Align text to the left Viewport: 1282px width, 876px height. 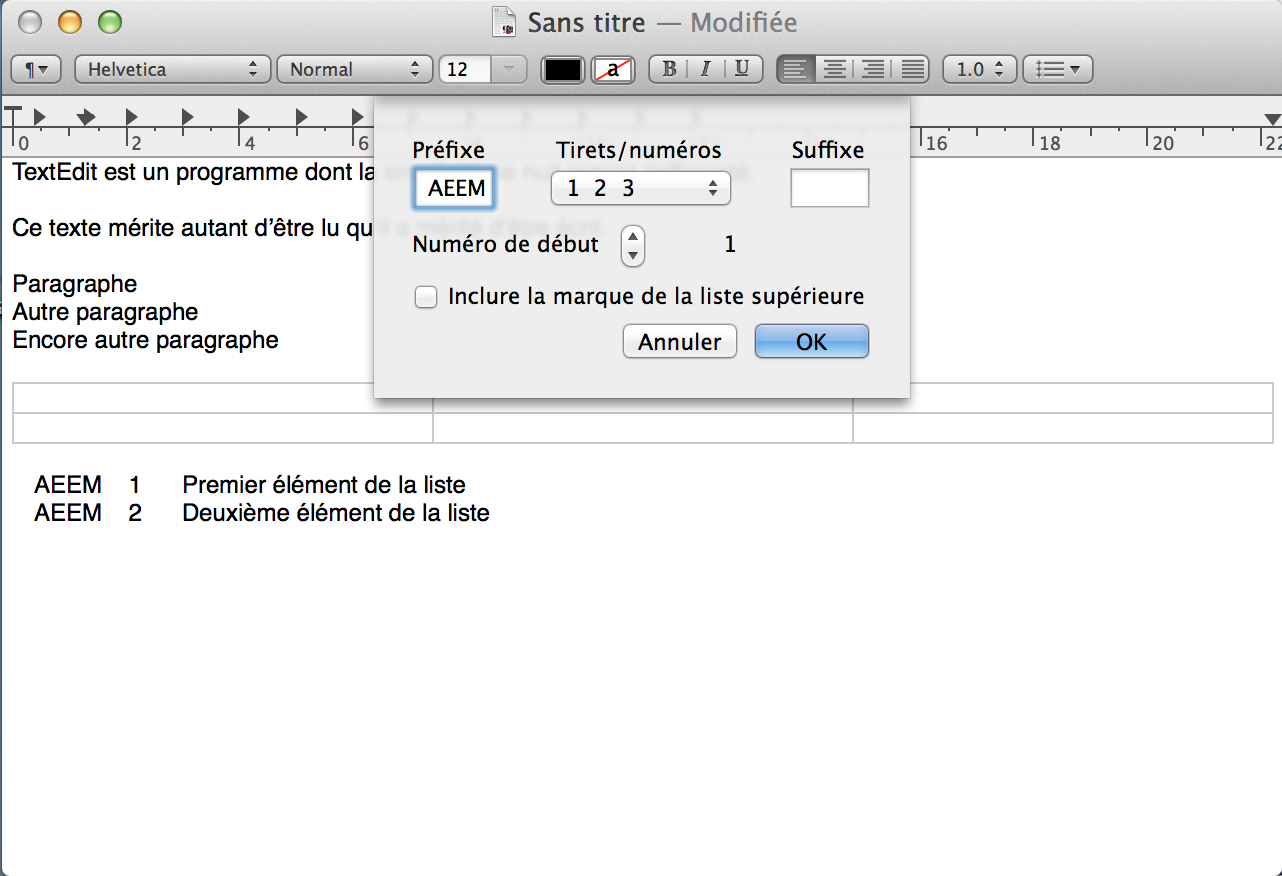[x=796, y=69]
